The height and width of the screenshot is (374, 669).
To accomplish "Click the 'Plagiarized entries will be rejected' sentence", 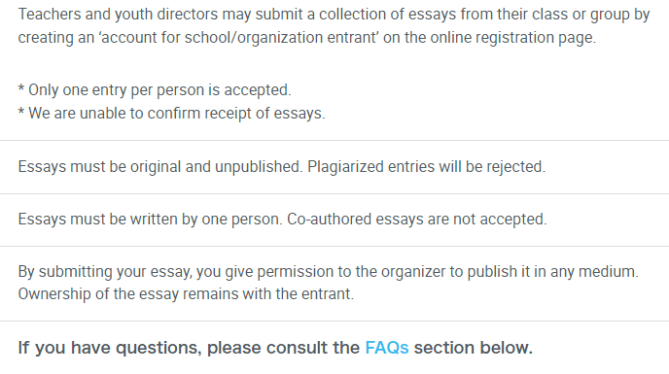I will 426,167.
